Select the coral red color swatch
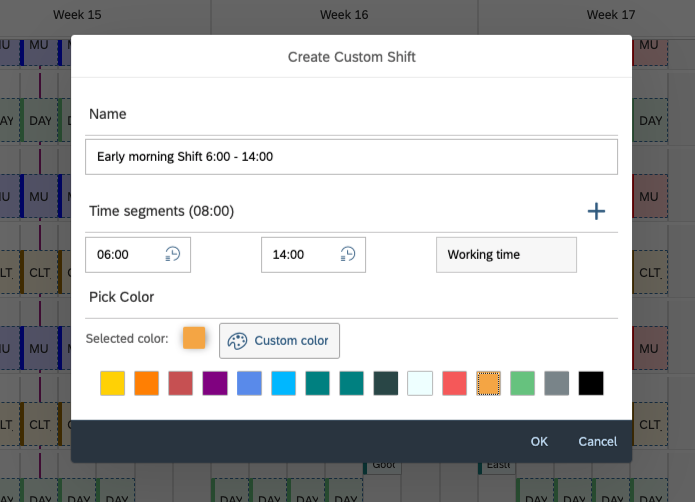This screenshot has width=695, height=502. tap(454, 384)
